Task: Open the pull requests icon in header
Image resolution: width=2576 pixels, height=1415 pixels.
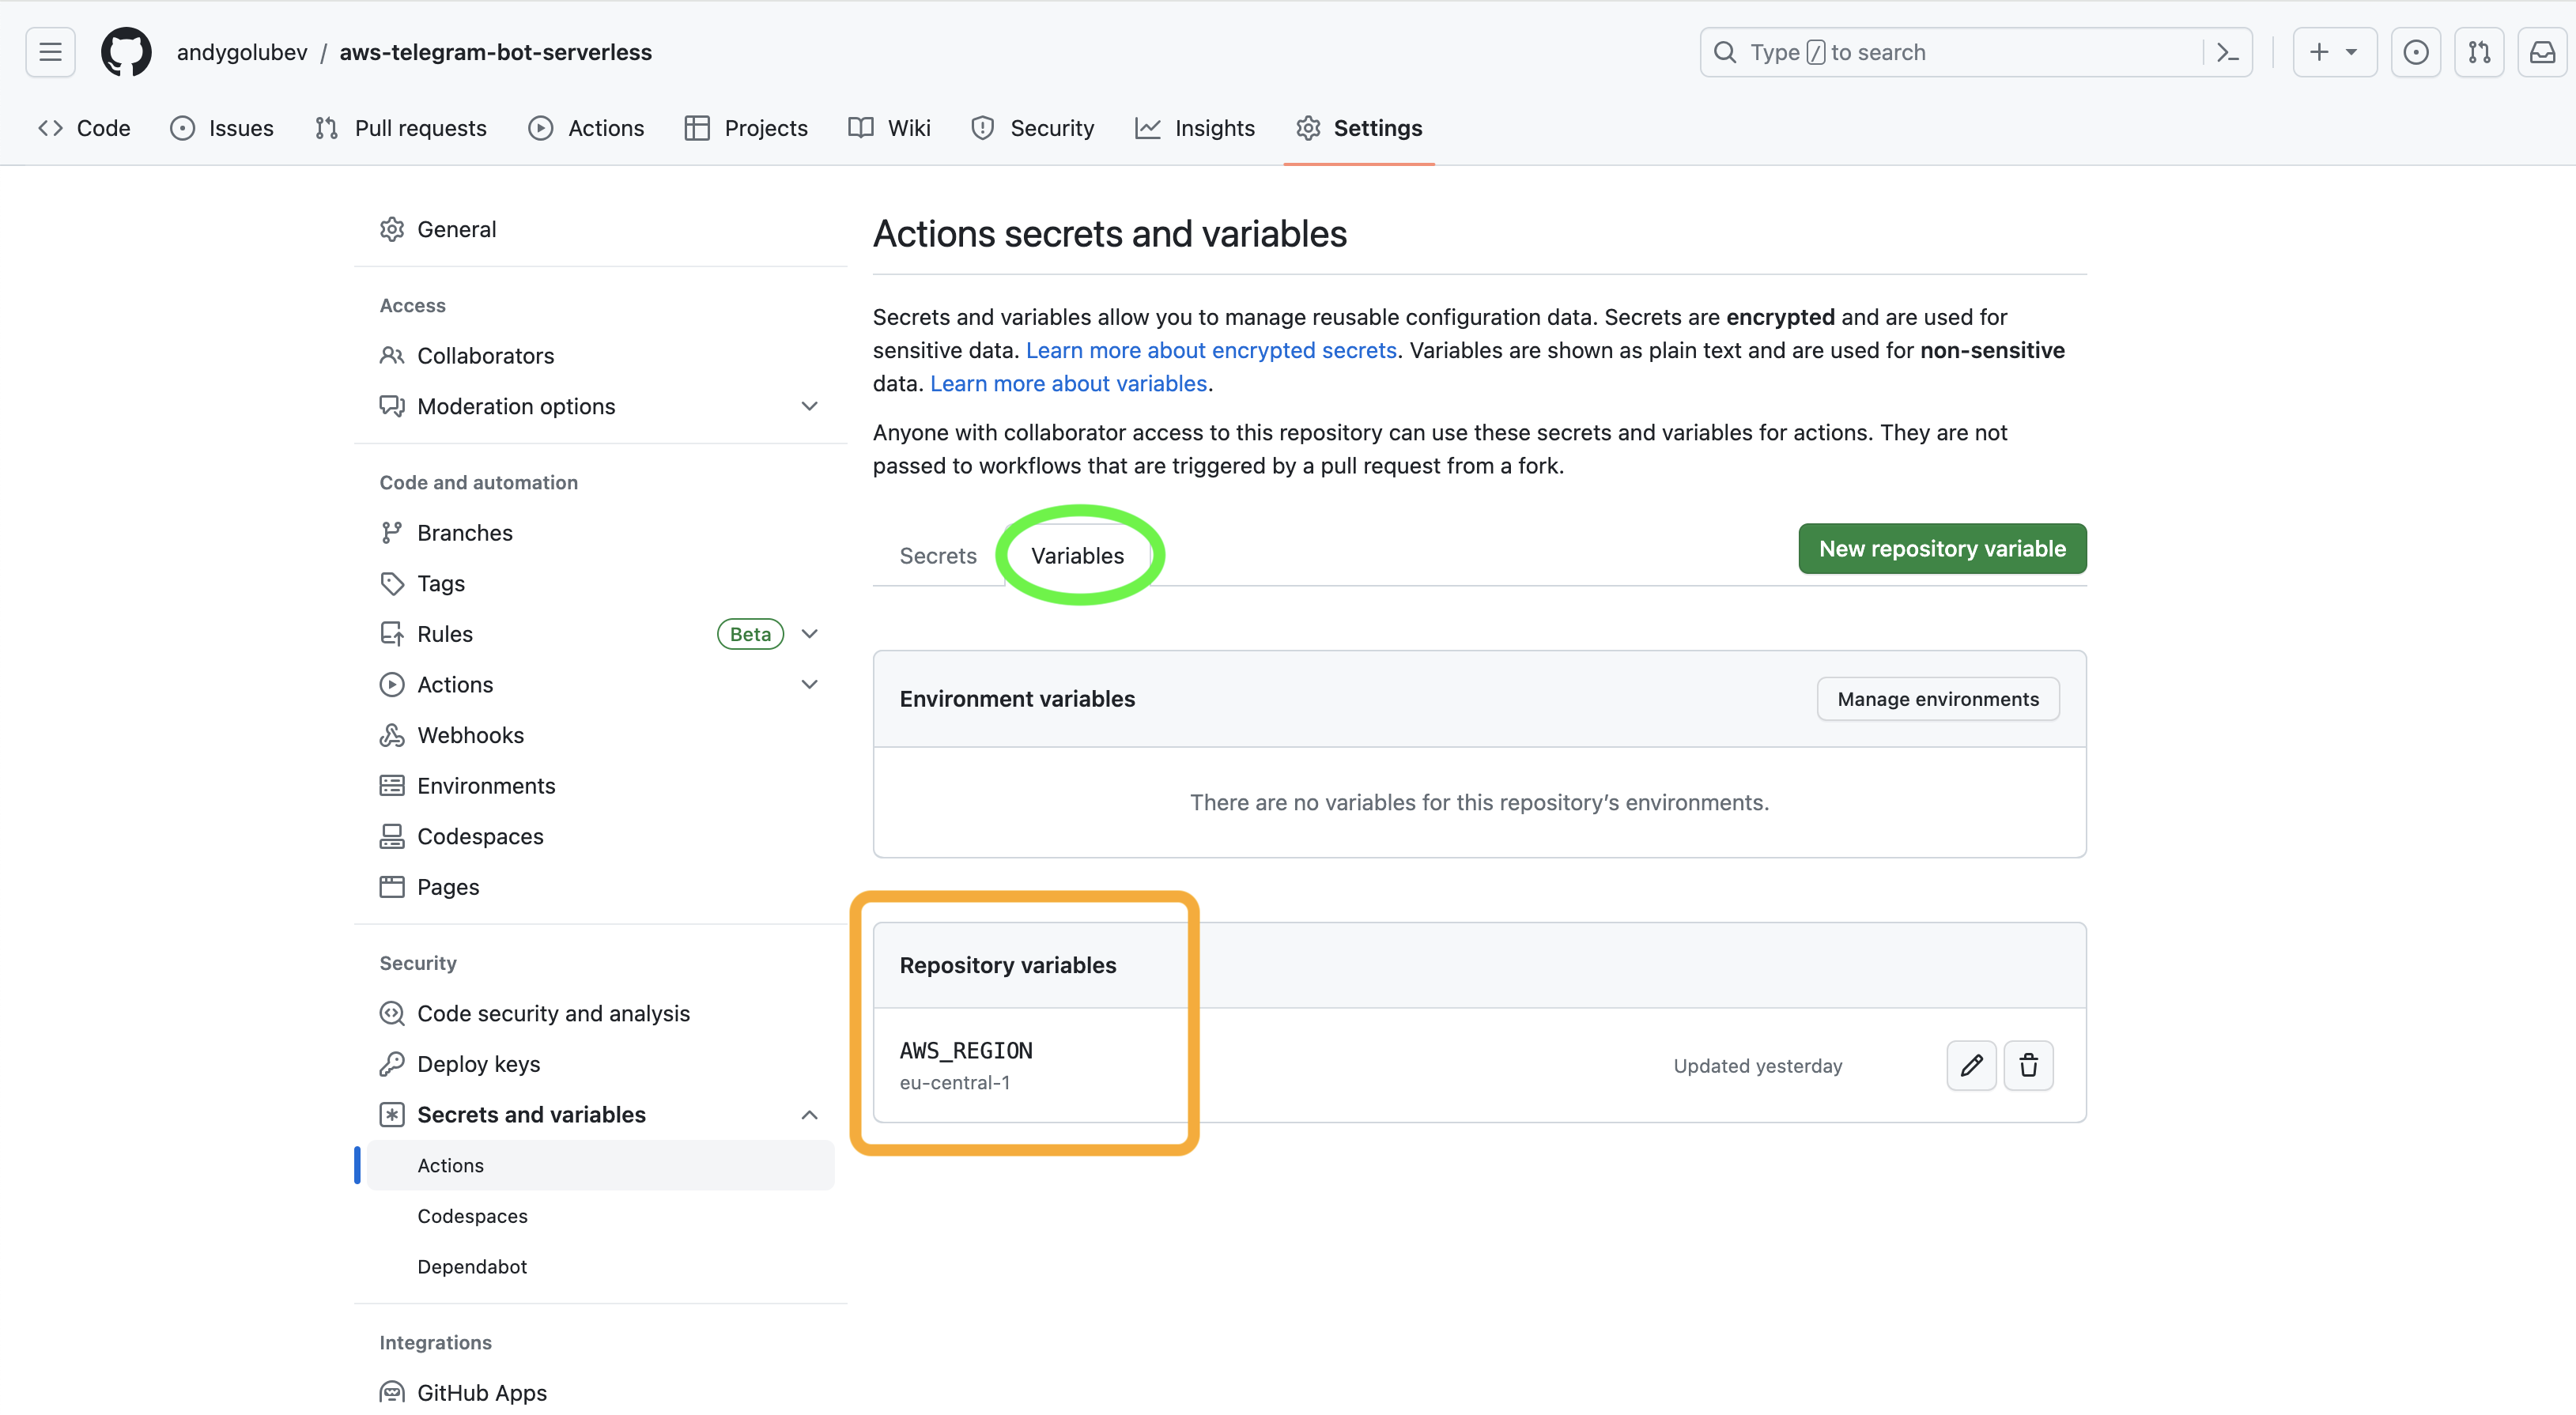Action: 2479,52
